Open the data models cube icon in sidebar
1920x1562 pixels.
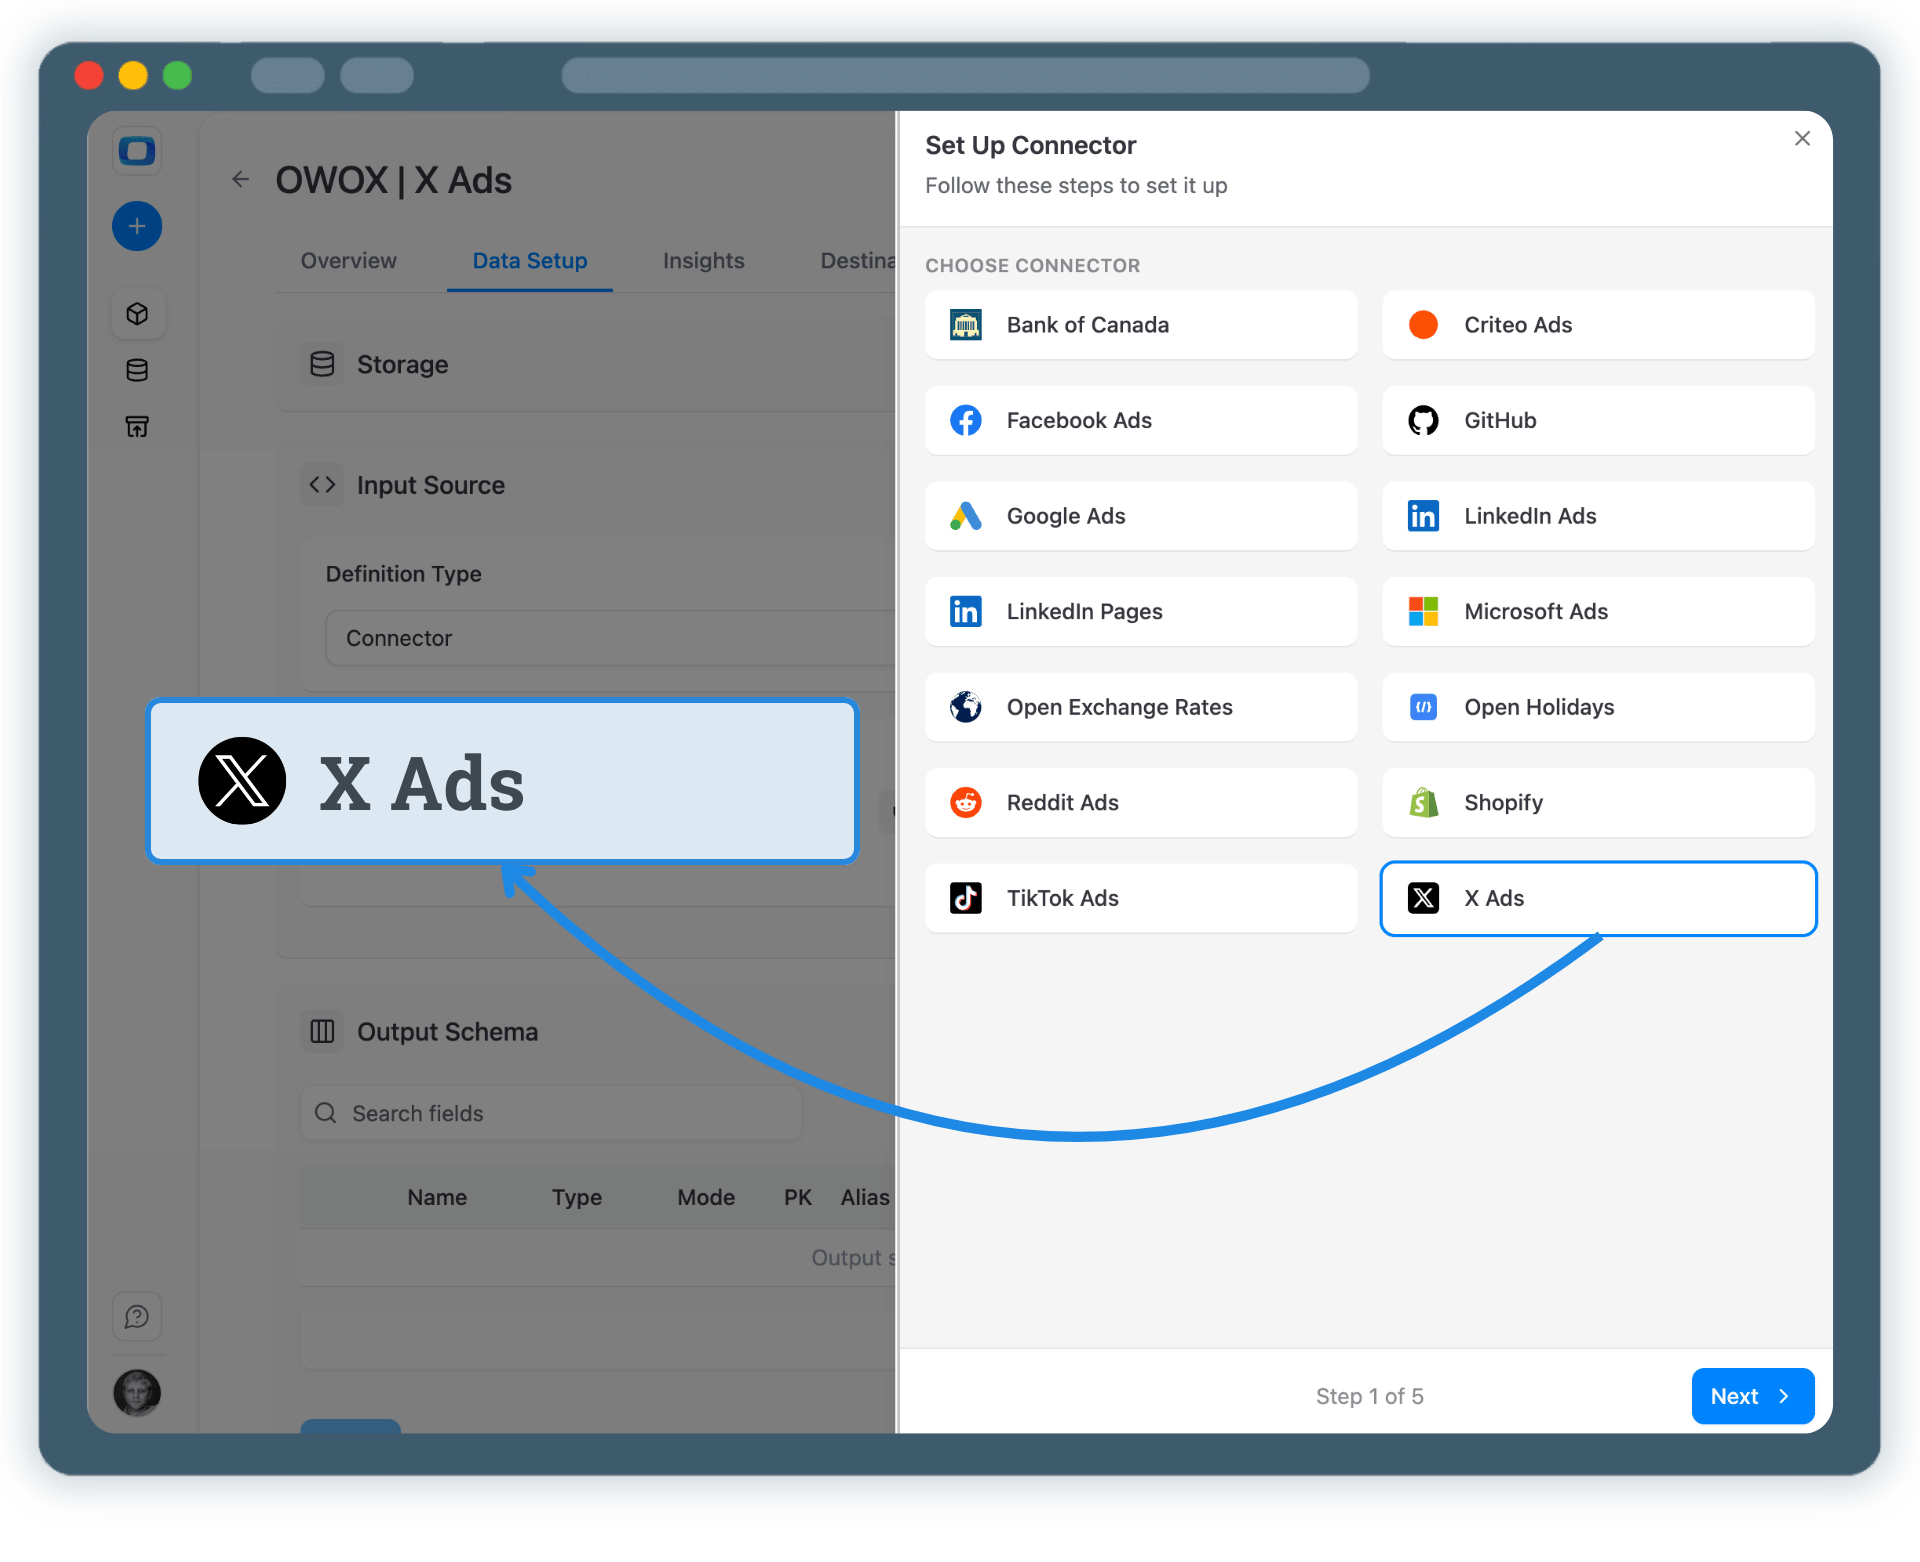(137, 313)
